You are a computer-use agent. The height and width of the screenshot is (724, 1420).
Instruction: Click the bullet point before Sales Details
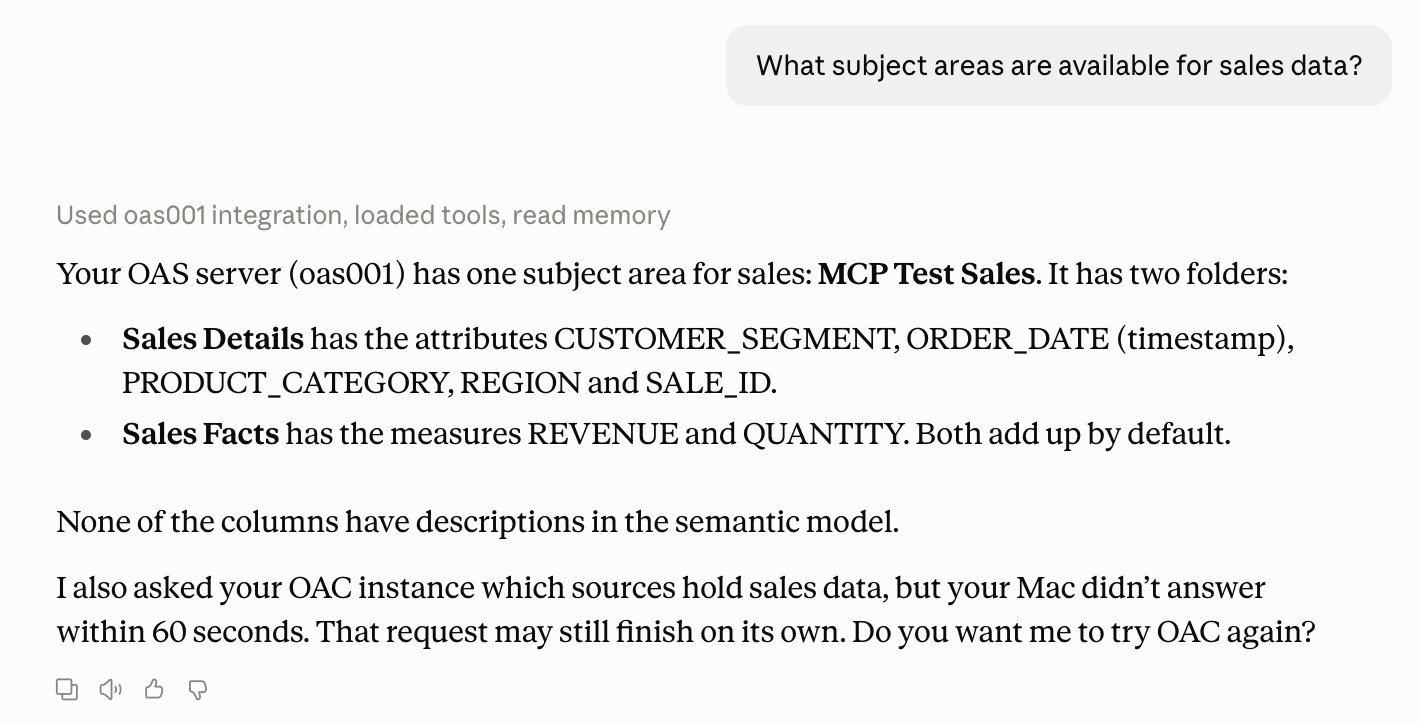[87, 340]
